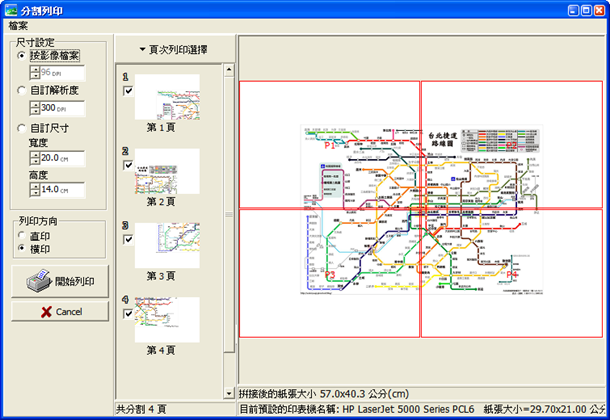610x420 pixels.
Task: Toggle the checkbox for page 1
Action: [x=128, y=91]
